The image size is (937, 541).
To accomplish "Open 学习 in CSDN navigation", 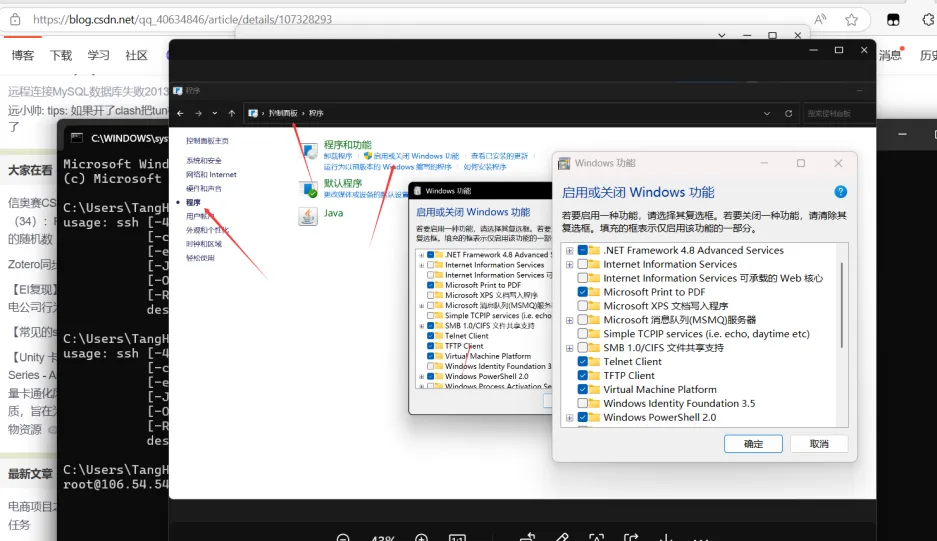I will click(98, 56).
